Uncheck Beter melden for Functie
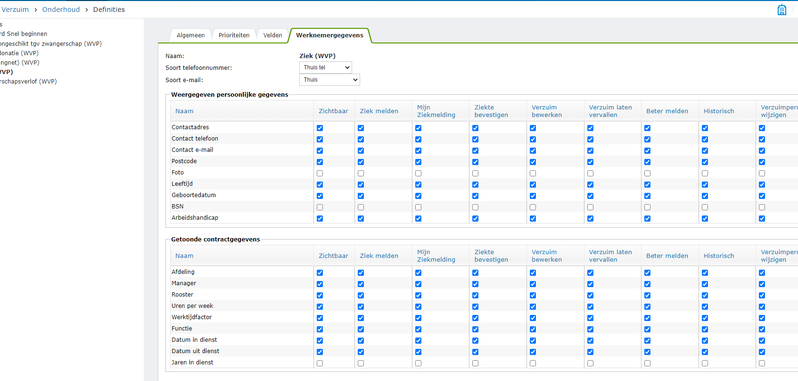Viewport: 798px width, 381px height. [647, 329]
